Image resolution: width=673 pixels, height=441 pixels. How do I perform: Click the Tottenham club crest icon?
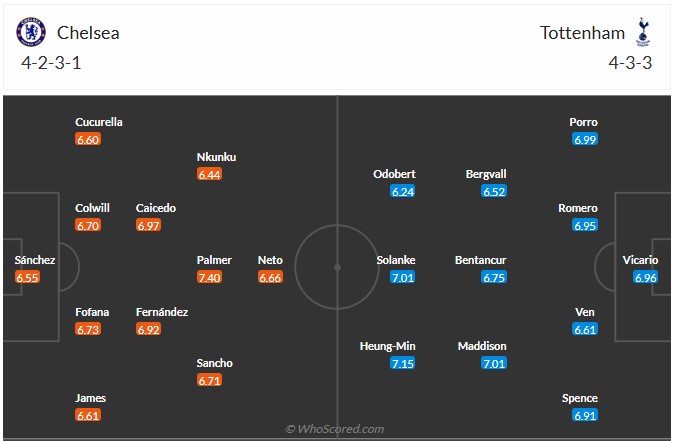click(643, 32)
